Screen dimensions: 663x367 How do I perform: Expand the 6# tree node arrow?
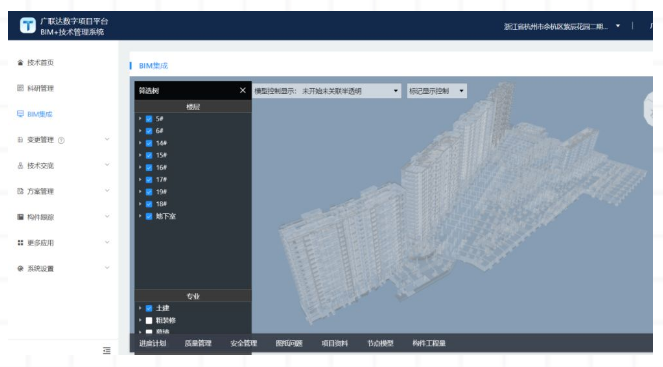140,131
